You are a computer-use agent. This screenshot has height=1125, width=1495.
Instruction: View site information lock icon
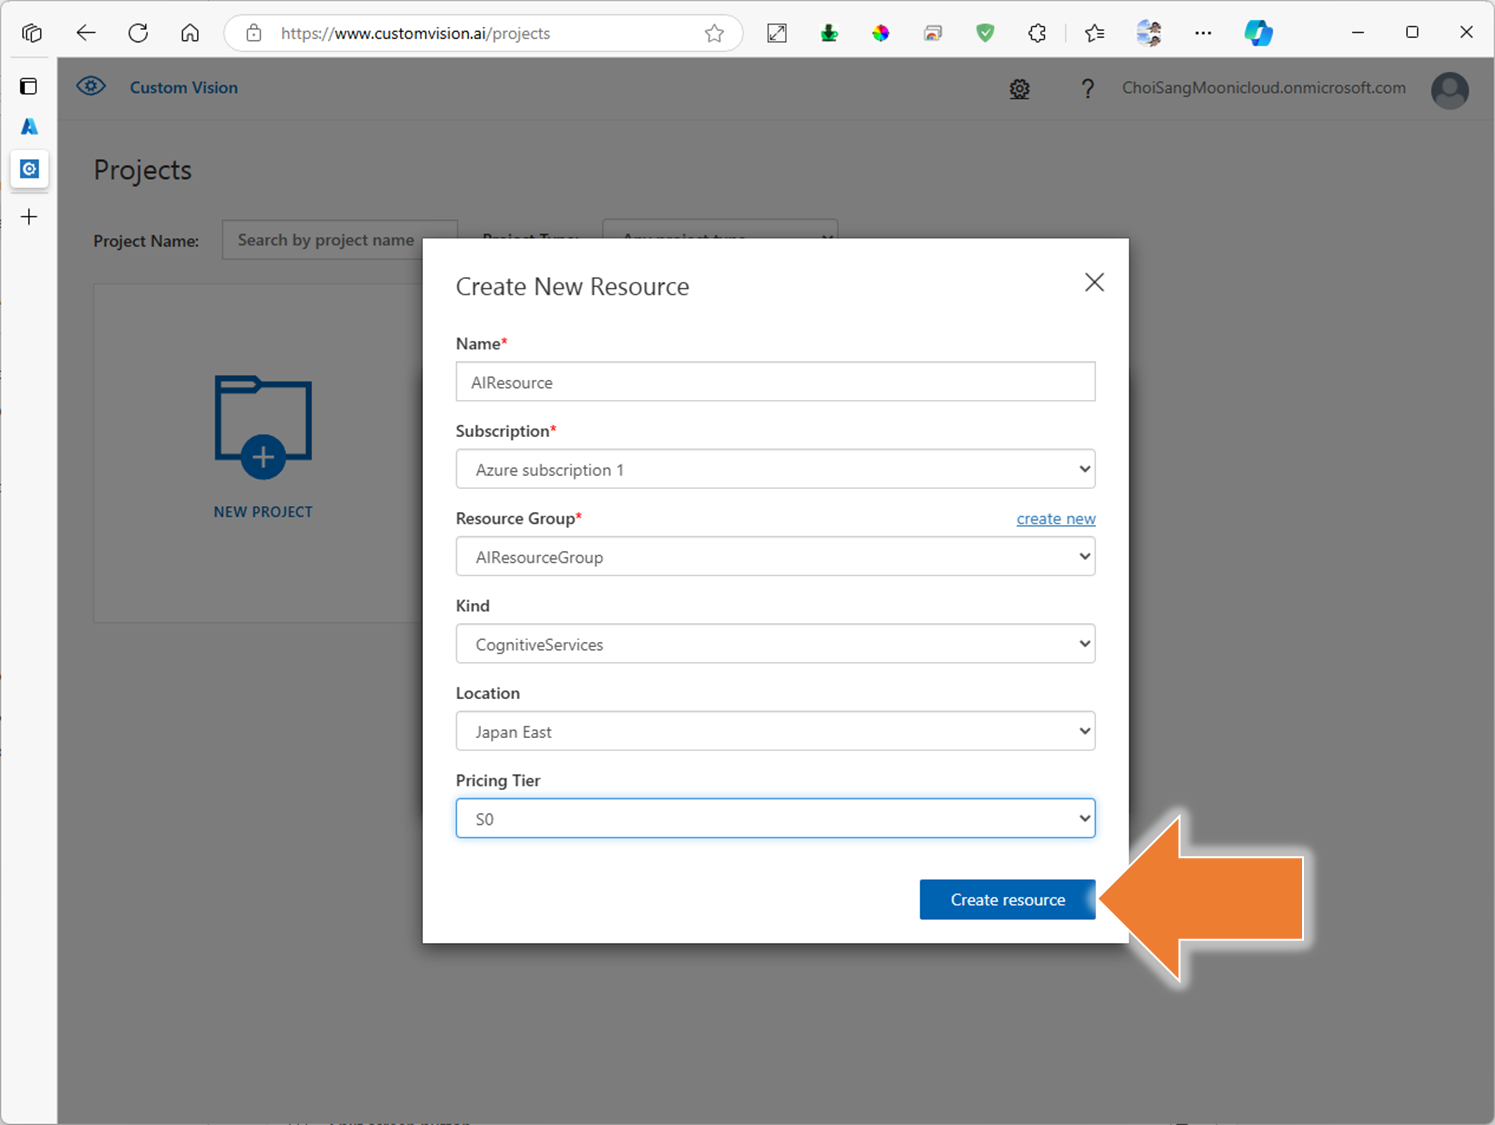tap(254, 33)
